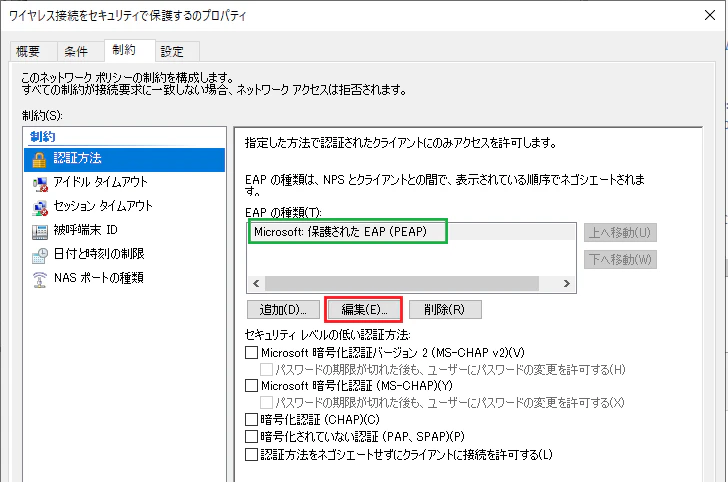Enable Microsoft 暗号化認証 (MS-CHAP)(Y) checkbox

251,386
